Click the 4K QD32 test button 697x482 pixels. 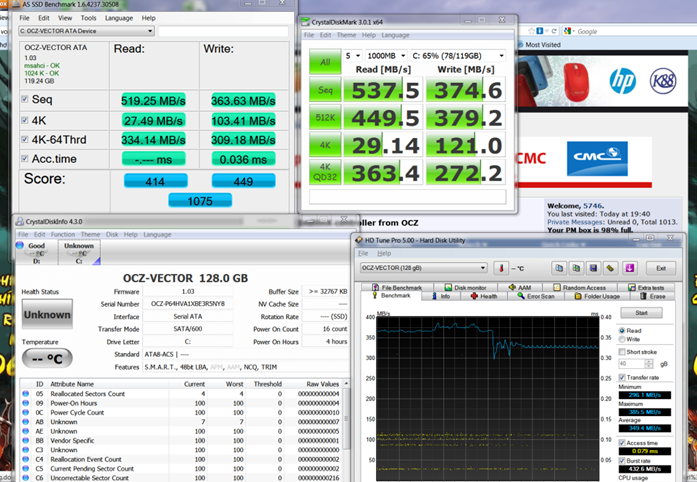coord(325,172)
